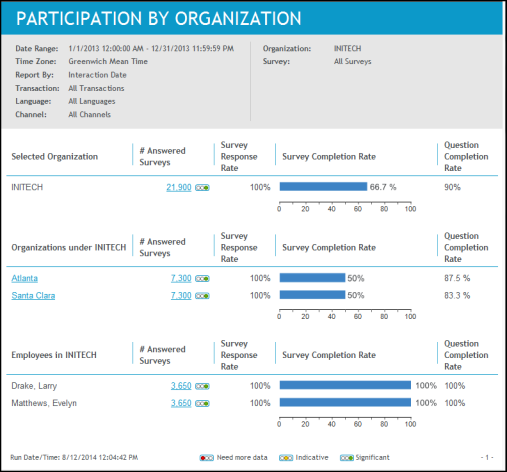Open Santa Clara's 7,300 answered surveys link
This screenshot has width=507, height=472.
click(181, 296)
